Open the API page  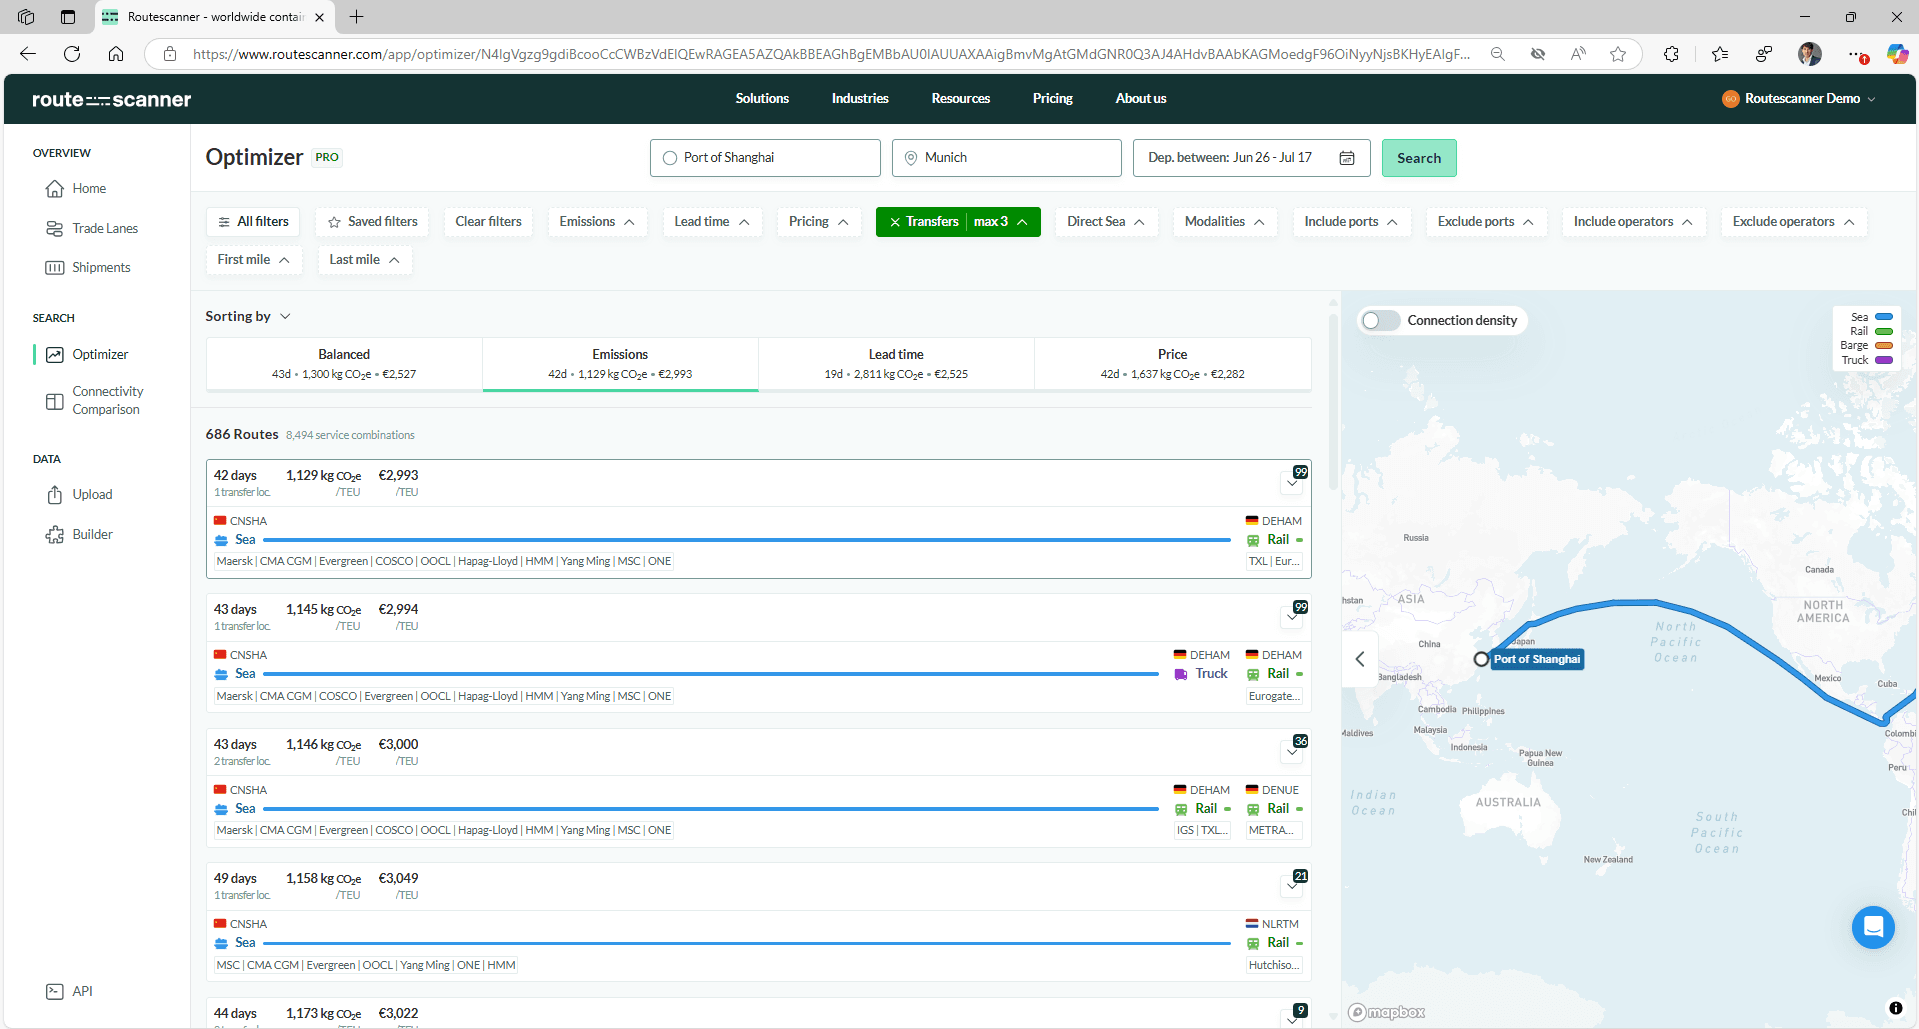tap(69, 992)
